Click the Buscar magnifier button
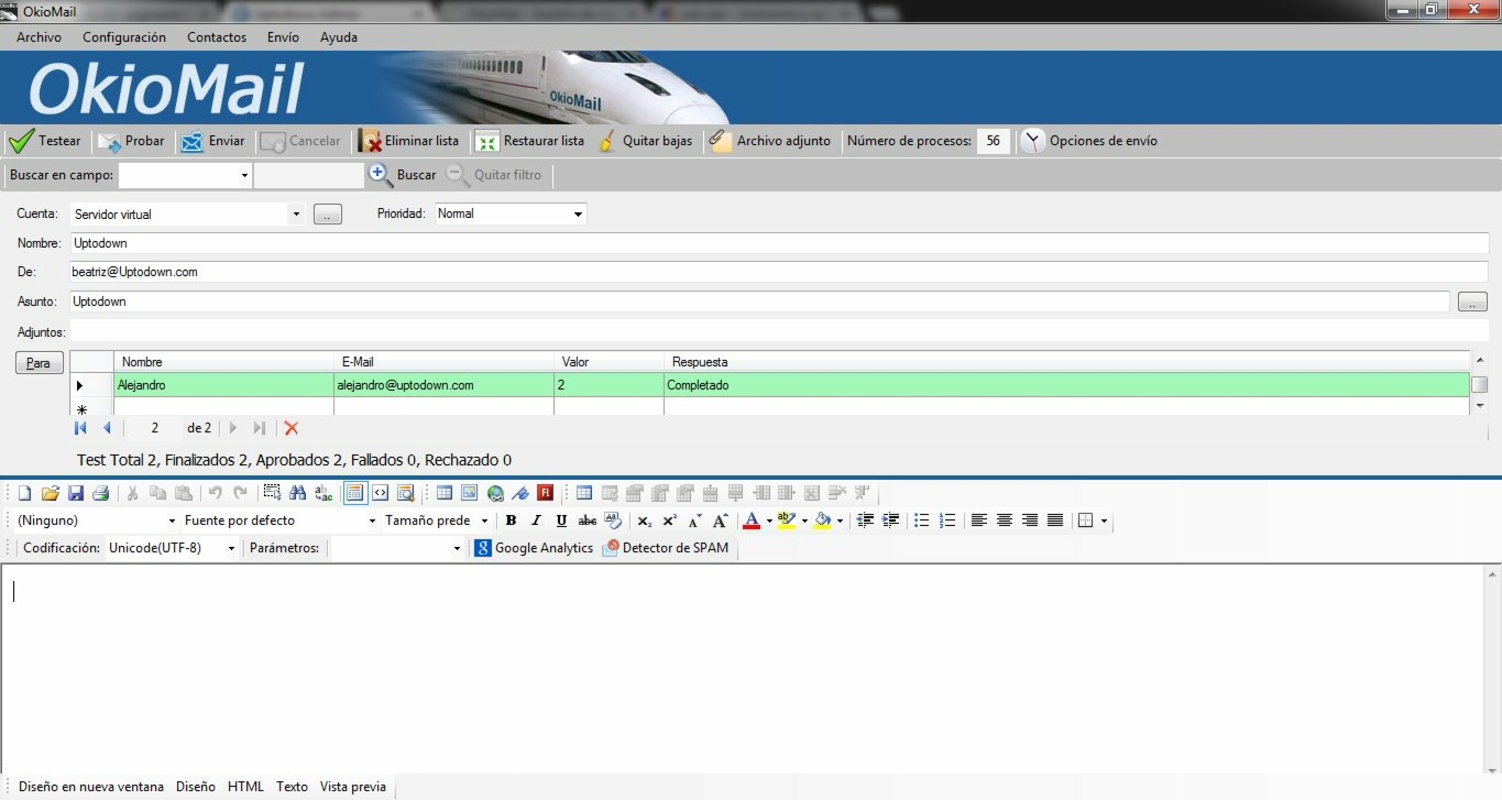 point(403,175)
